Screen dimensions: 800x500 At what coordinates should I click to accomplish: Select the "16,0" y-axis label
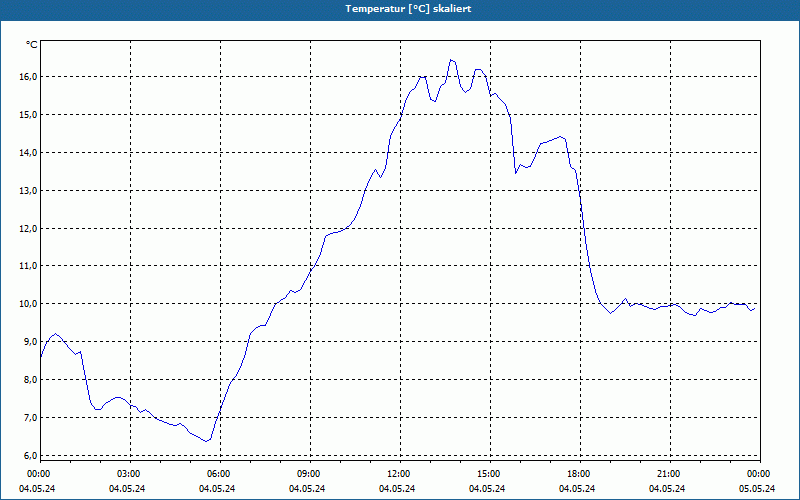click(28, 77)
